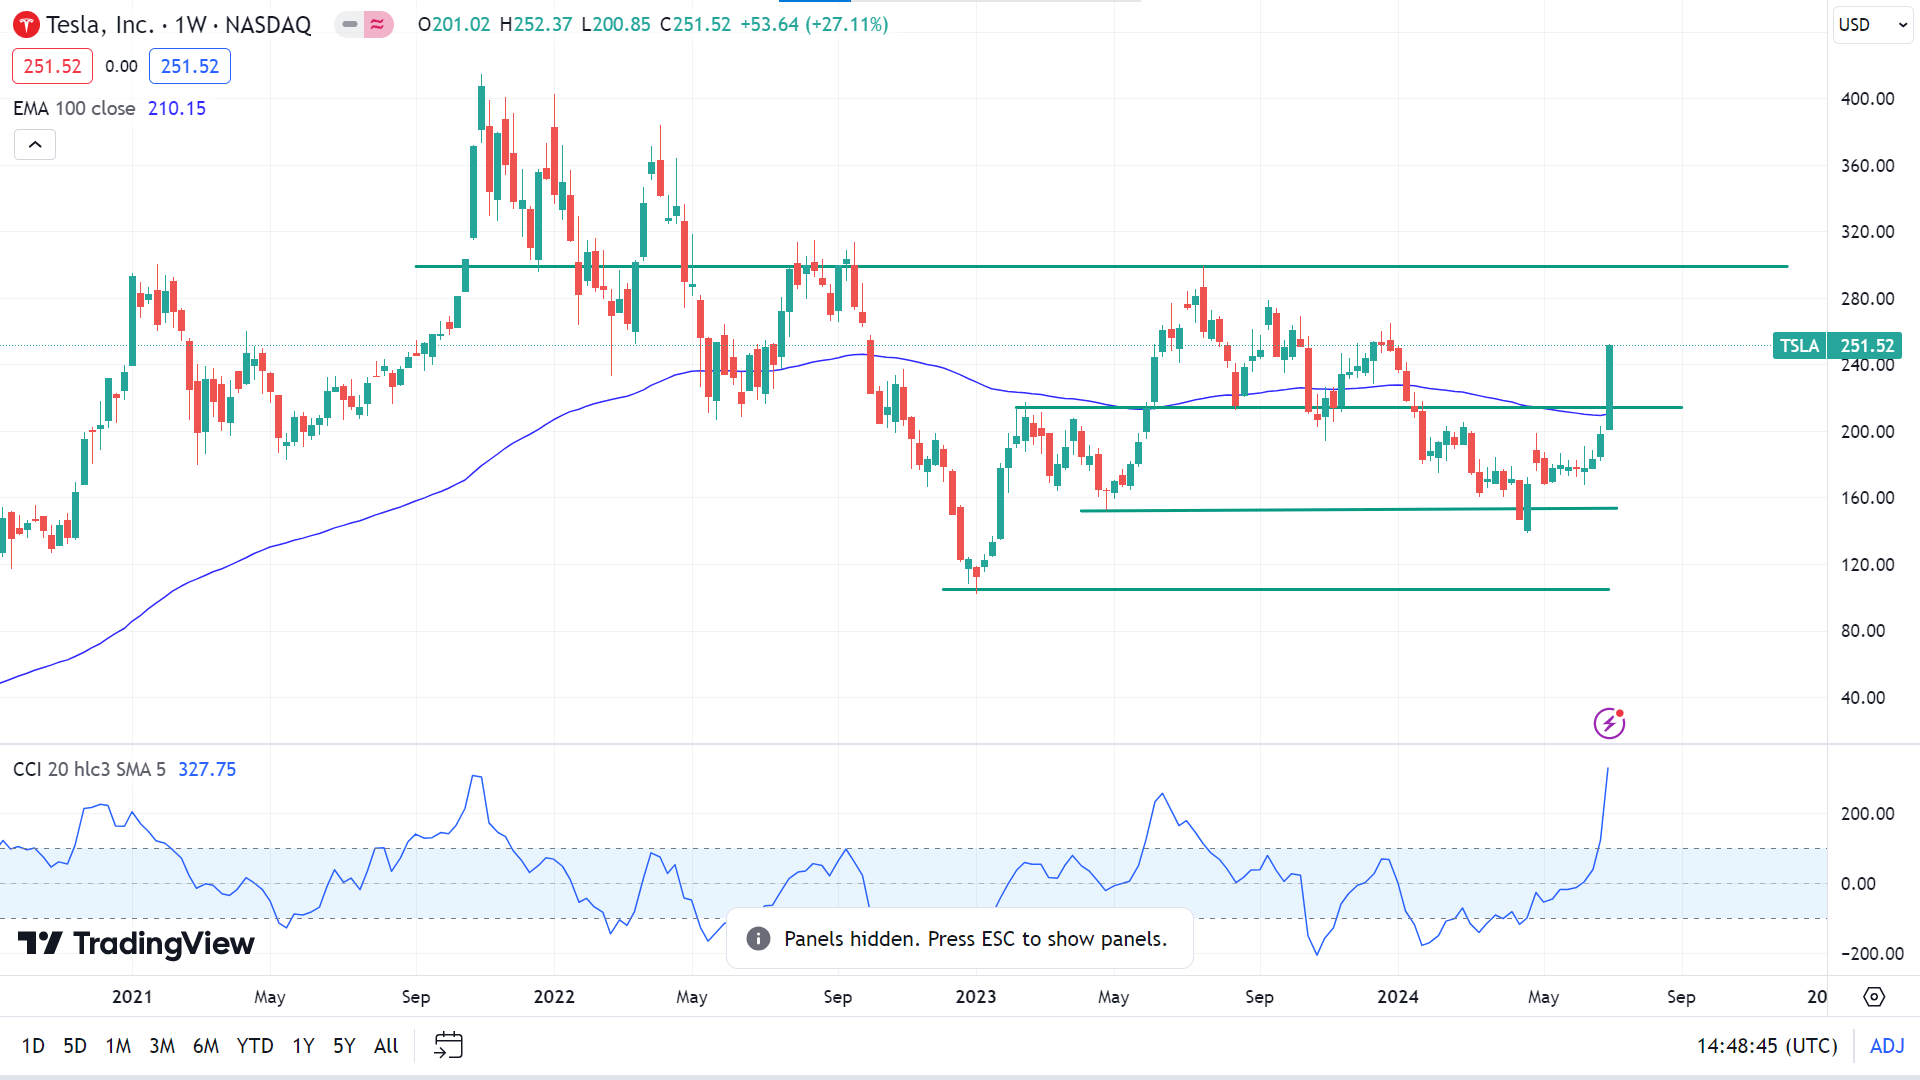Select the YTD time range
Viewport: 1920px width, 1080px height.
click(x=255, y=1046)
